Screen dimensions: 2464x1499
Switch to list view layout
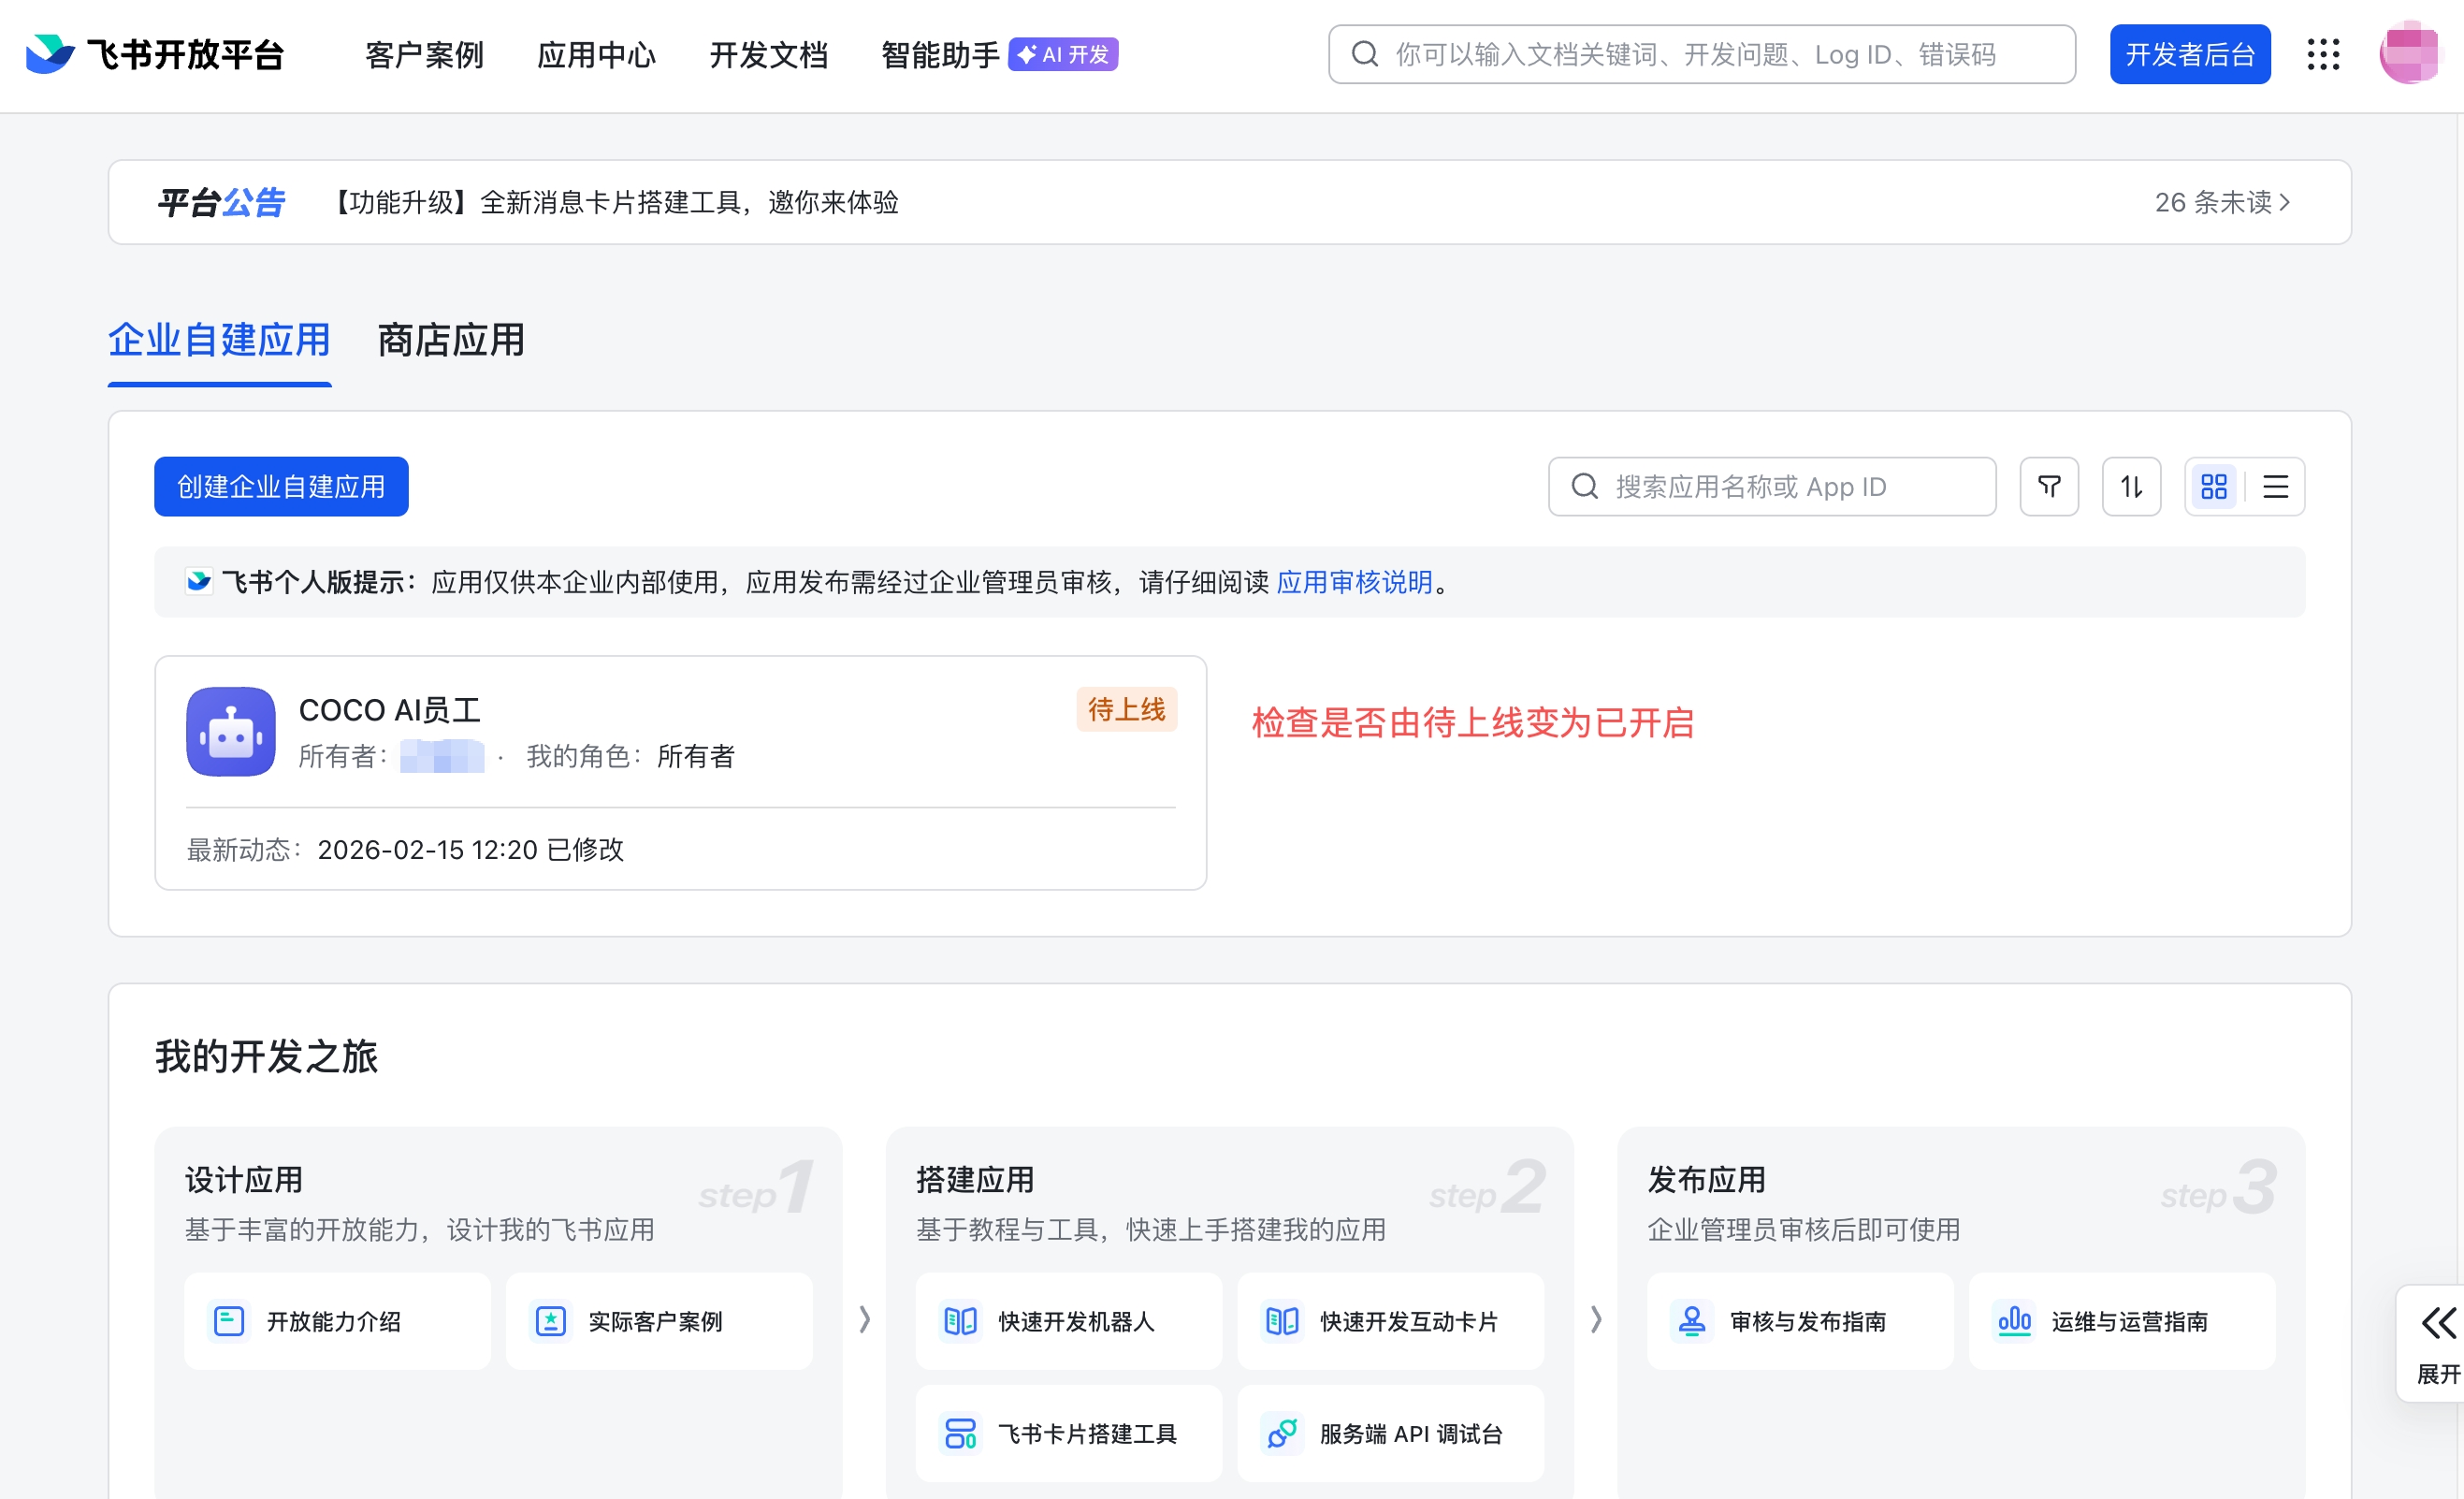[x=2276, y=486]
